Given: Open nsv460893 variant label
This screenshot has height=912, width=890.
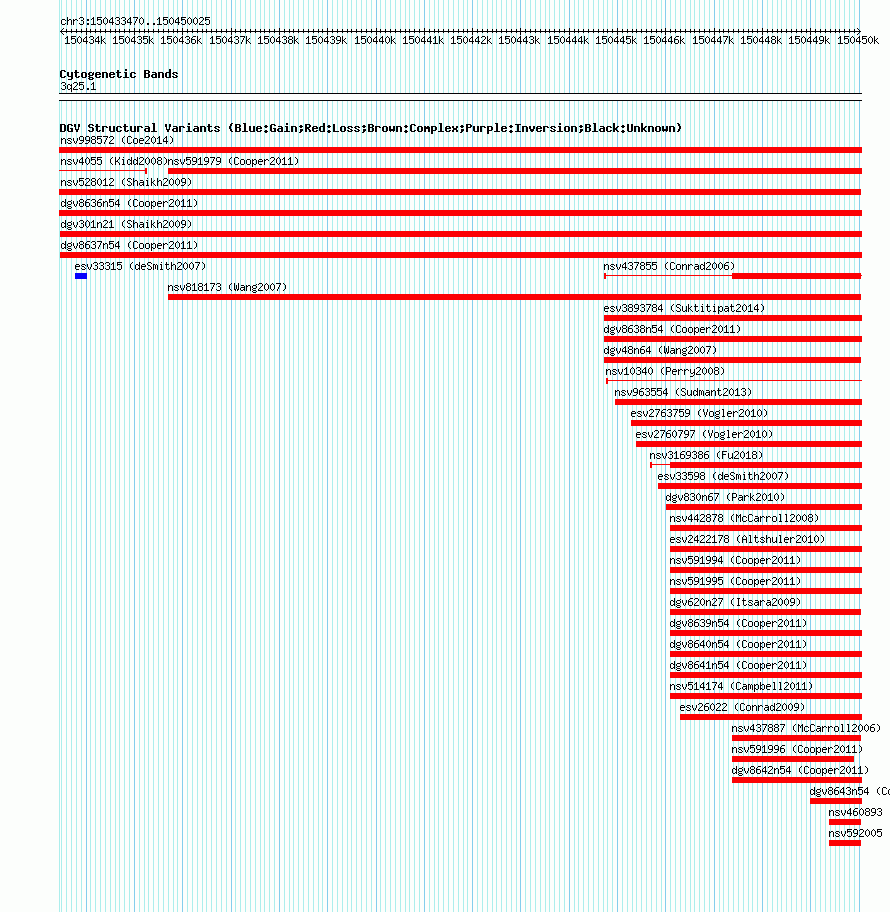Looking at the screenshot, I should 856,812.
